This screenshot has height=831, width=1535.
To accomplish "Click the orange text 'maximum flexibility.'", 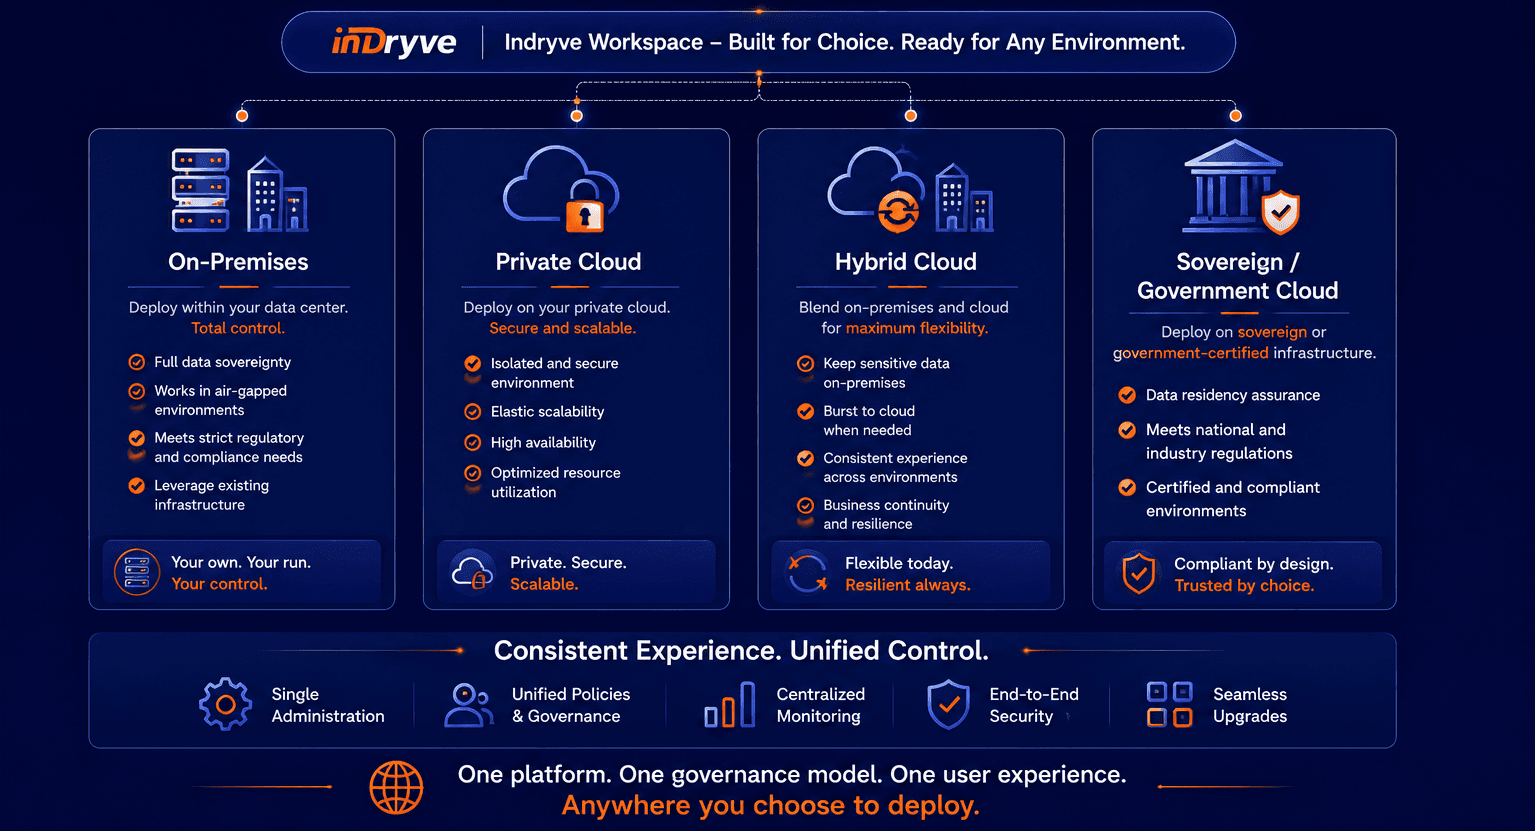I will click(917, 328).
